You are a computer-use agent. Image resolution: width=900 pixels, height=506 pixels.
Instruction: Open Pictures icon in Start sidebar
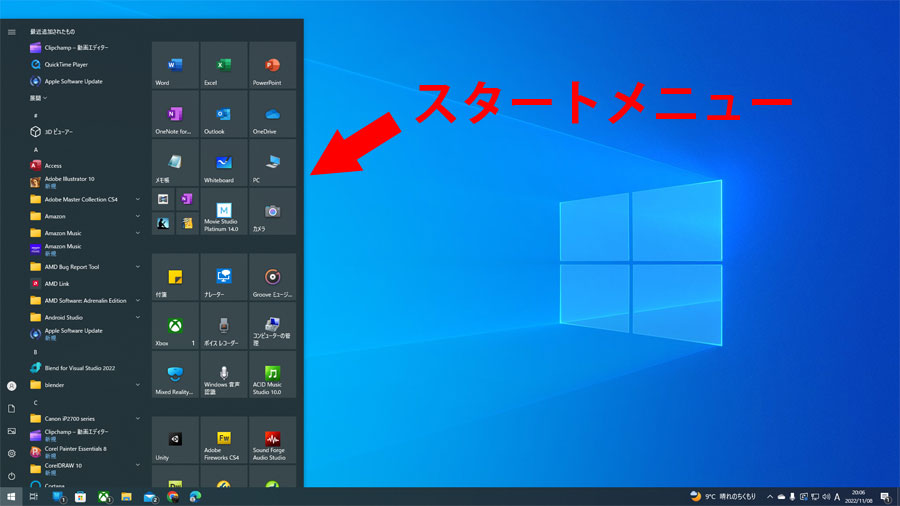(11, 431)
